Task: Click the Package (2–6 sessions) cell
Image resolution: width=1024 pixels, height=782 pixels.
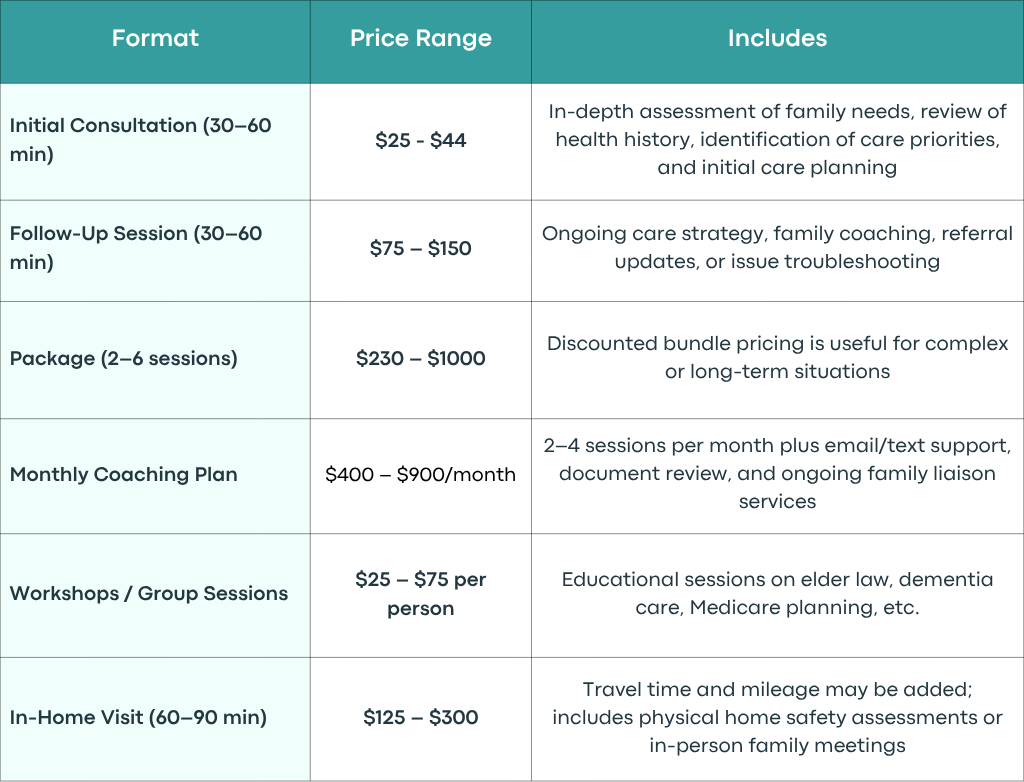Action: [155, 359]
